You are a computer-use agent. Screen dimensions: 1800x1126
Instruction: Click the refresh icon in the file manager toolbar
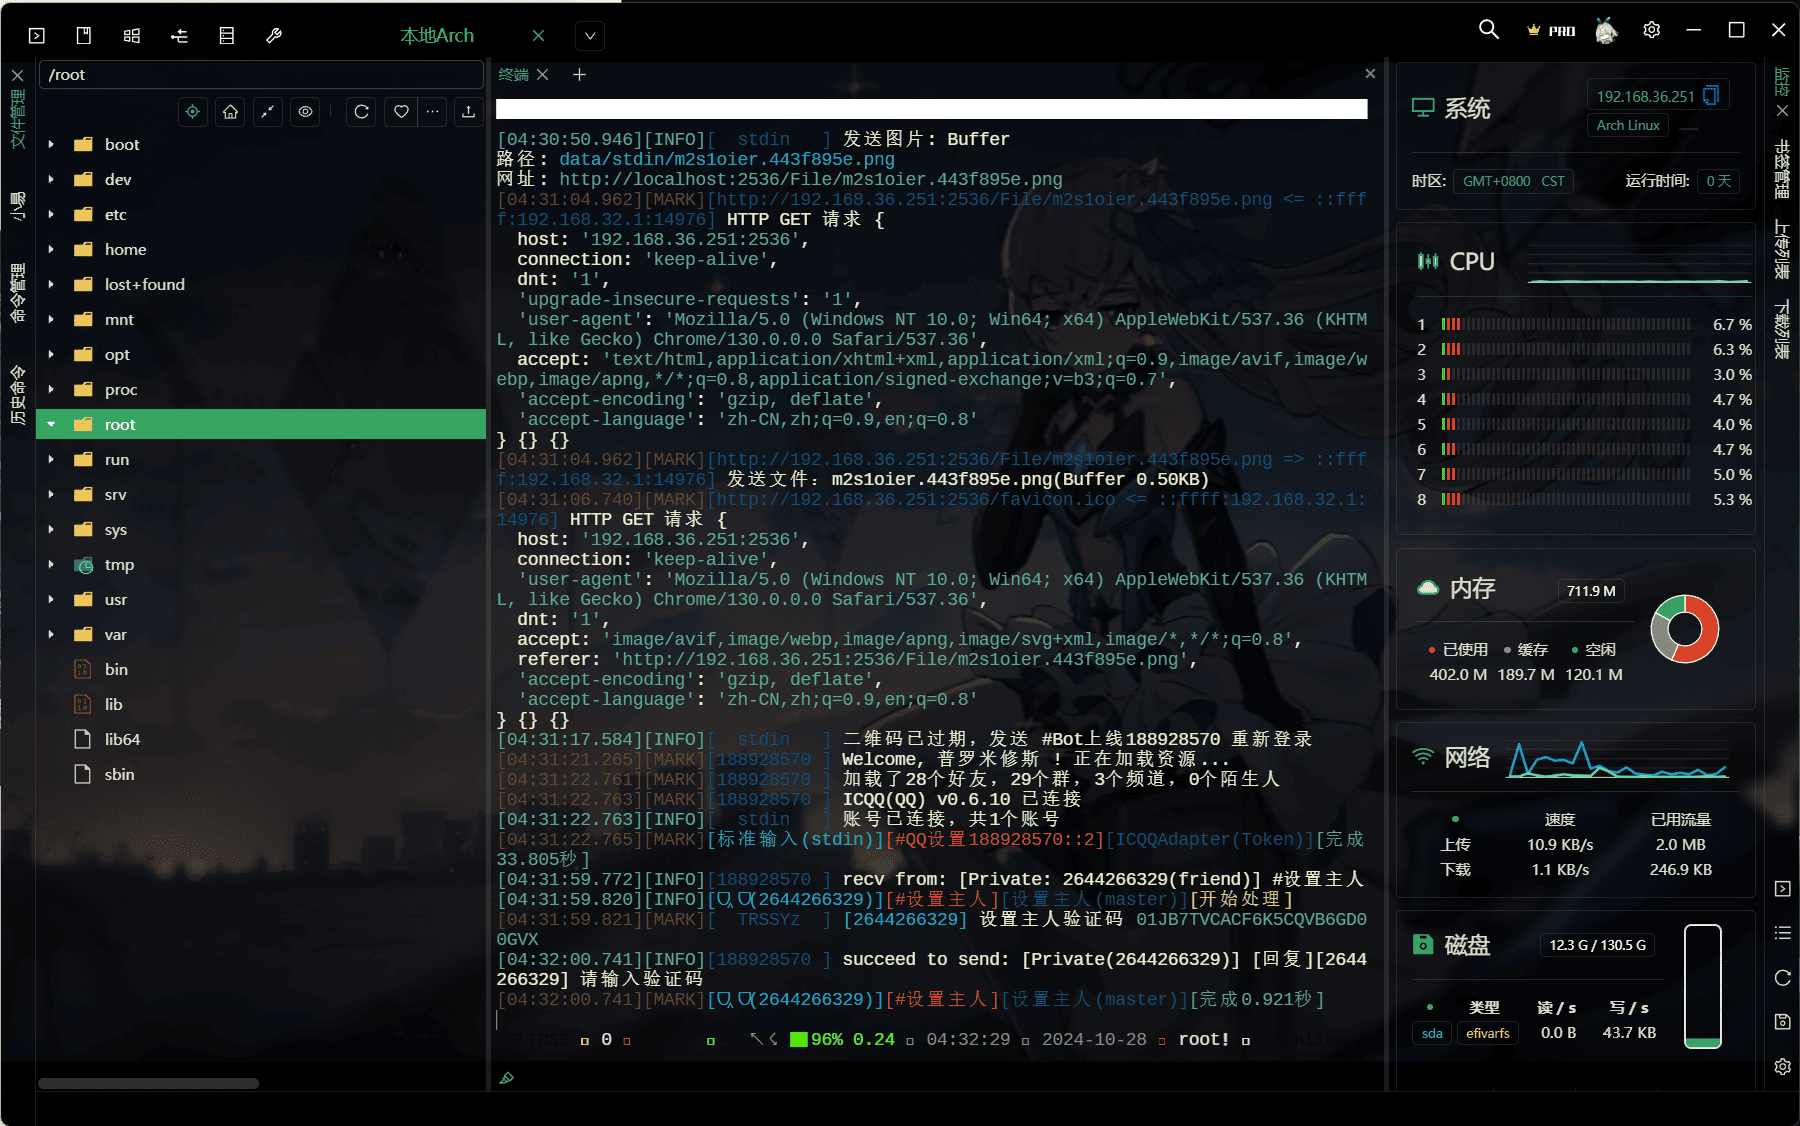[362, 112]
